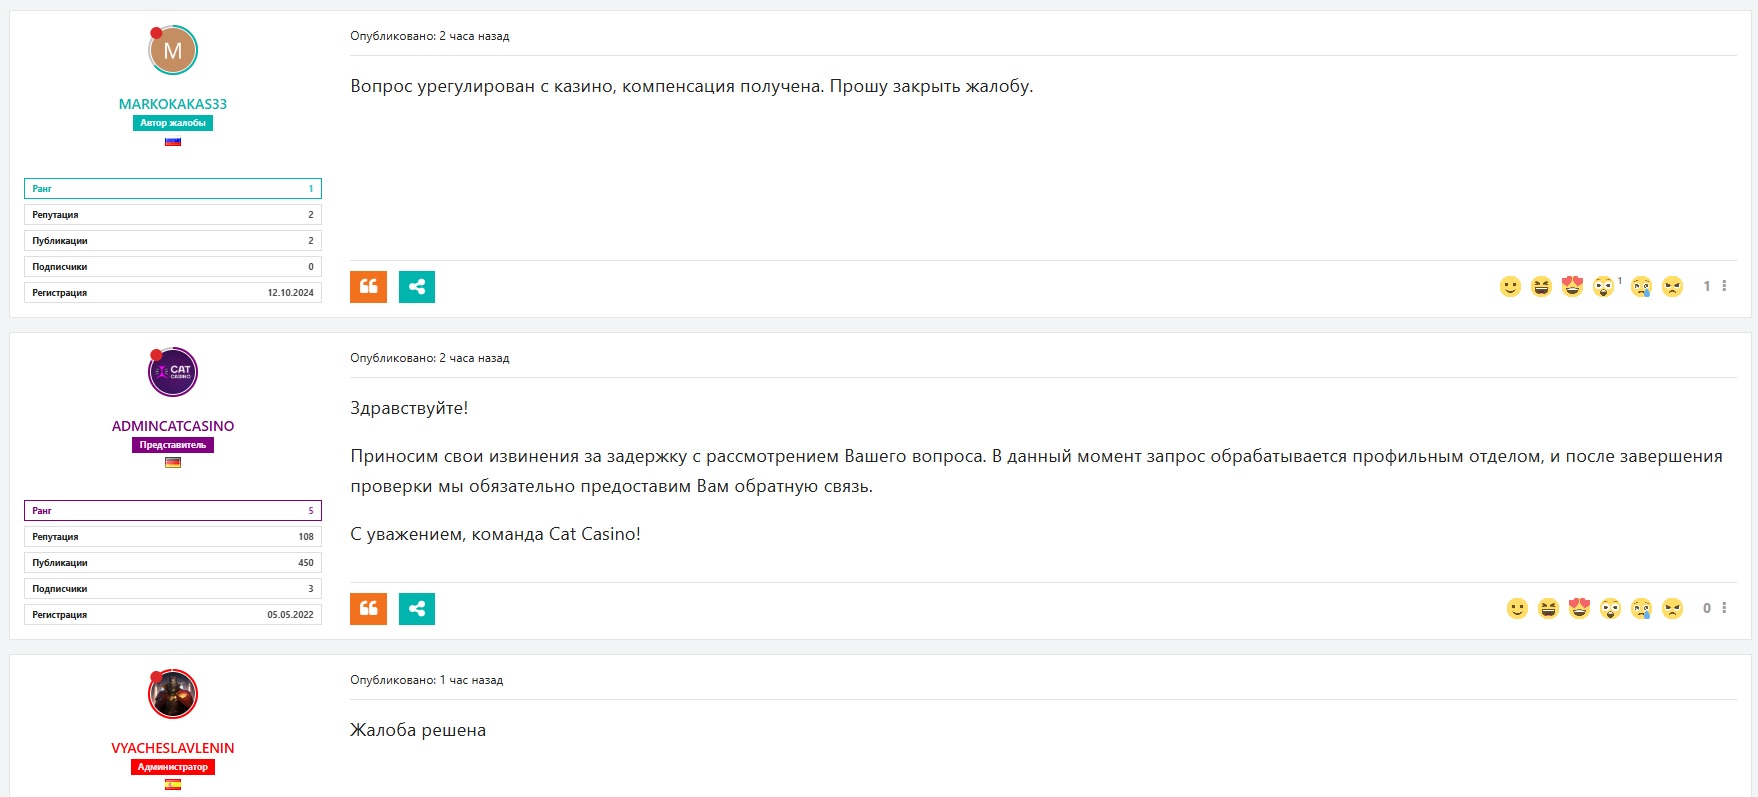Click the MARKOKAKAS33 'M' avatar
The image size is (1758, 797).
click(x=173, y=51)
